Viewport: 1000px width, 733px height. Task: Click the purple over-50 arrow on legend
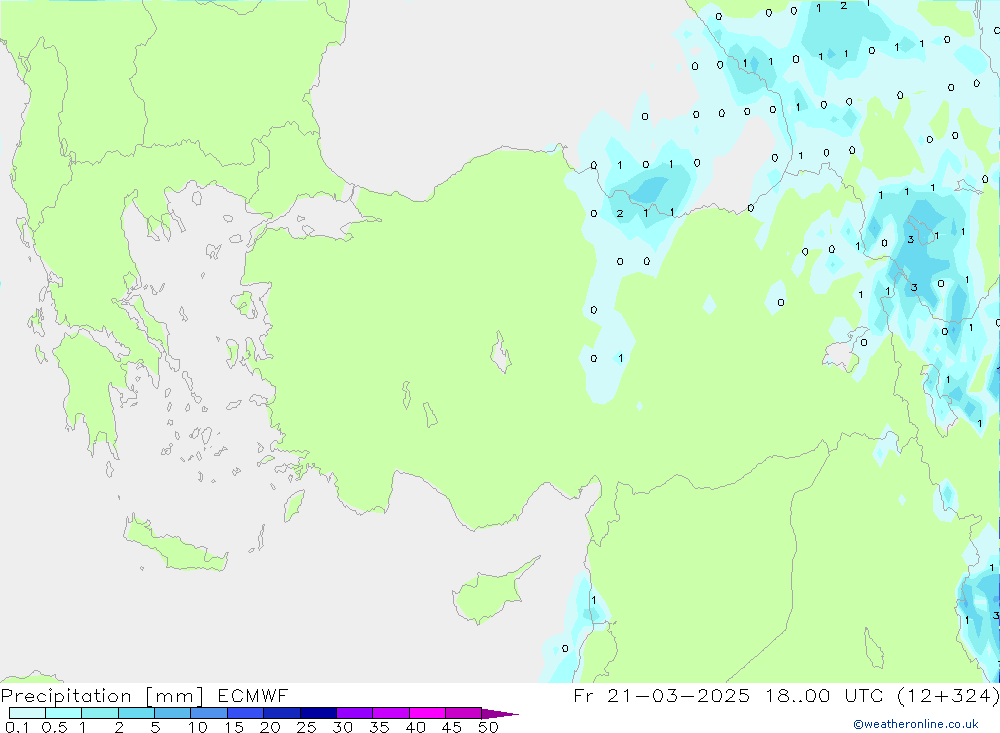coord(499,713)
